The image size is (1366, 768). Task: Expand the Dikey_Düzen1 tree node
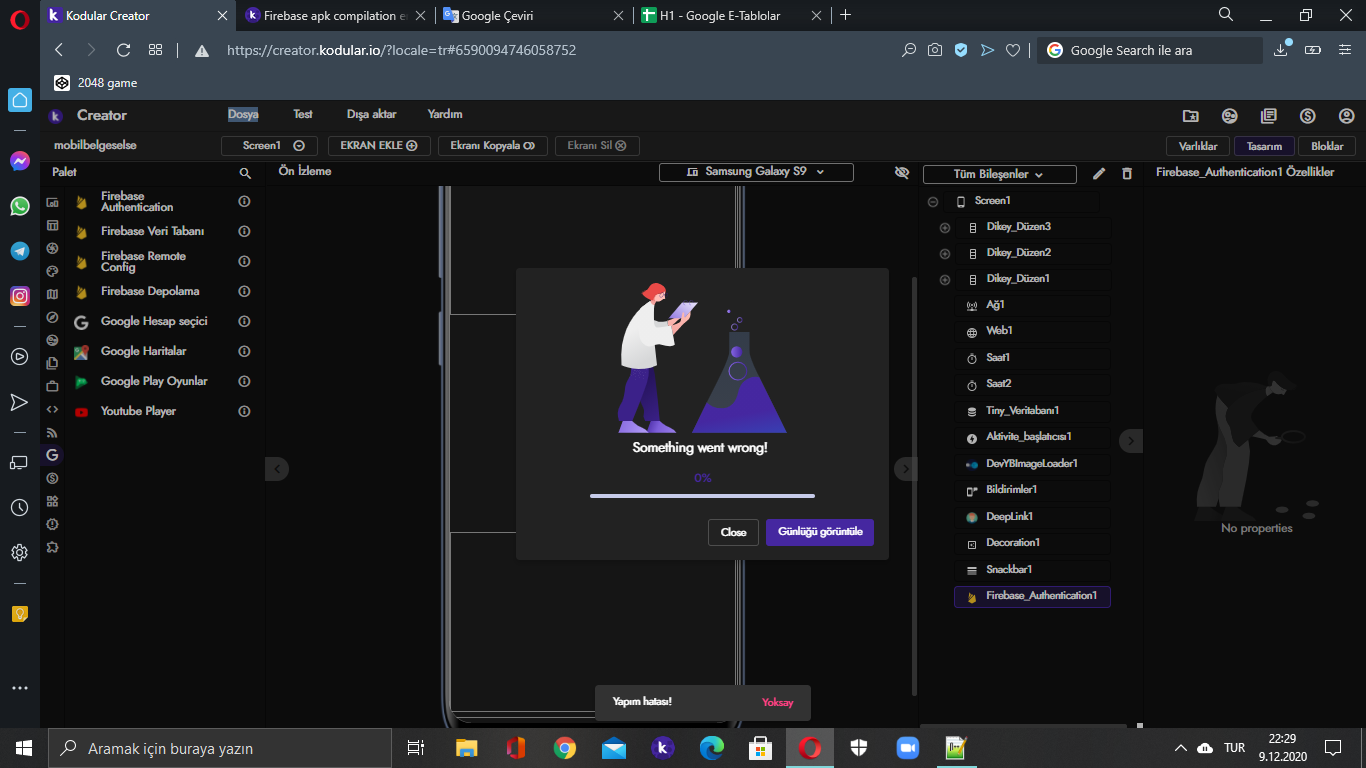tap(945, 280)
